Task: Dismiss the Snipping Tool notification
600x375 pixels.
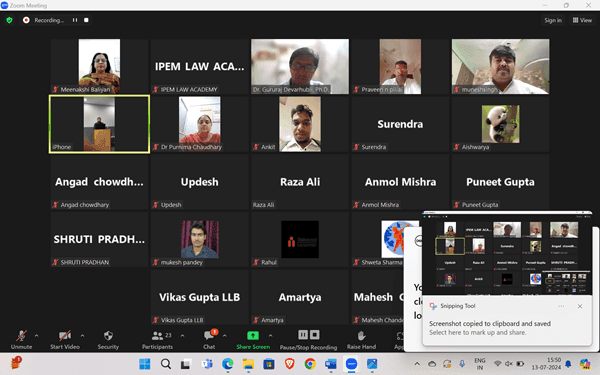Action: pos(580,306)
